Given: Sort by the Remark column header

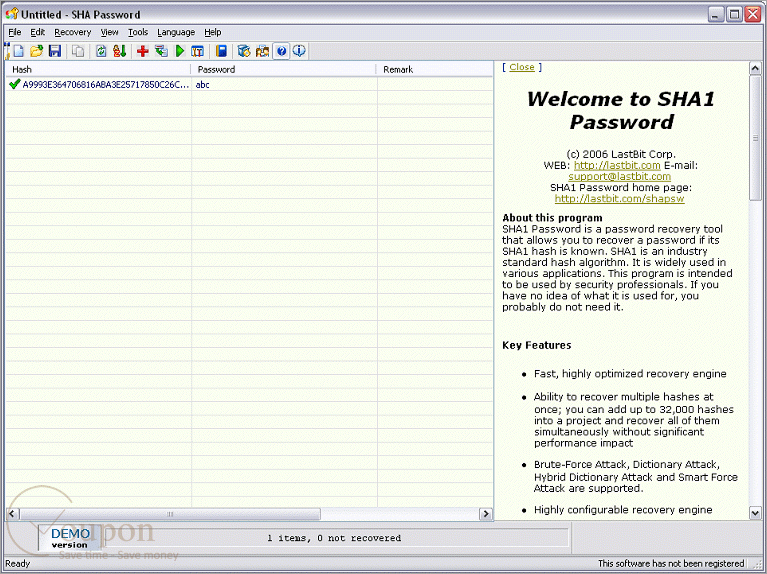Looking at the screenshot, I should click(435, 69).
